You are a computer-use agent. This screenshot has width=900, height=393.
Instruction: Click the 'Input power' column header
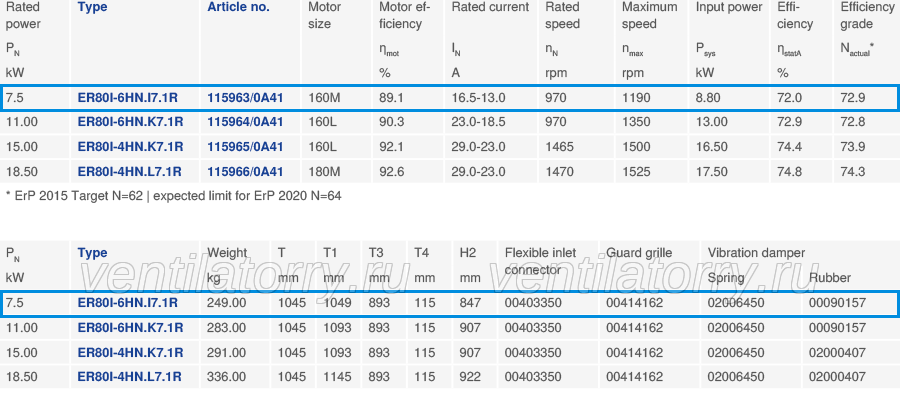click(x=729, y=7)
